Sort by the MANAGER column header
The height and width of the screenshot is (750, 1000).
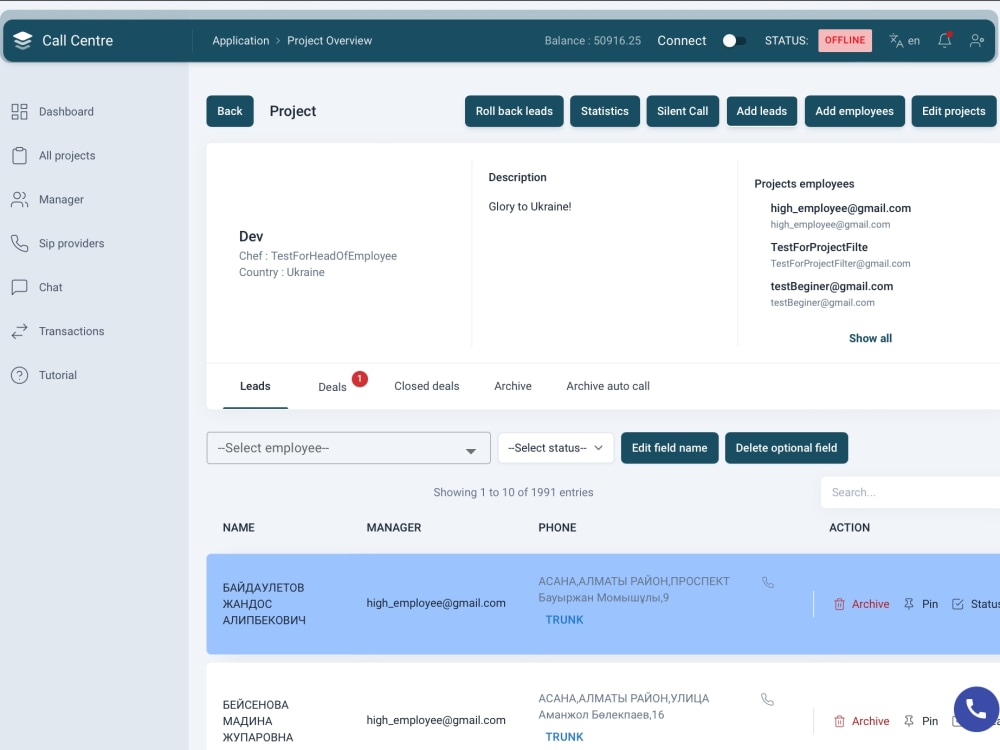coord(393,527)
